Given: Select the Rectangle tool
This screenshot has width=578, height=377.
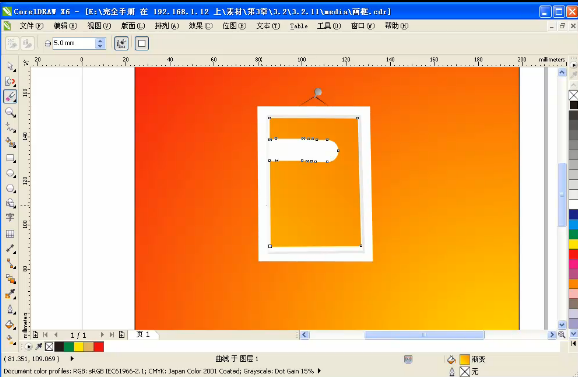Looking at the screenshot, I should pos(10,158).
